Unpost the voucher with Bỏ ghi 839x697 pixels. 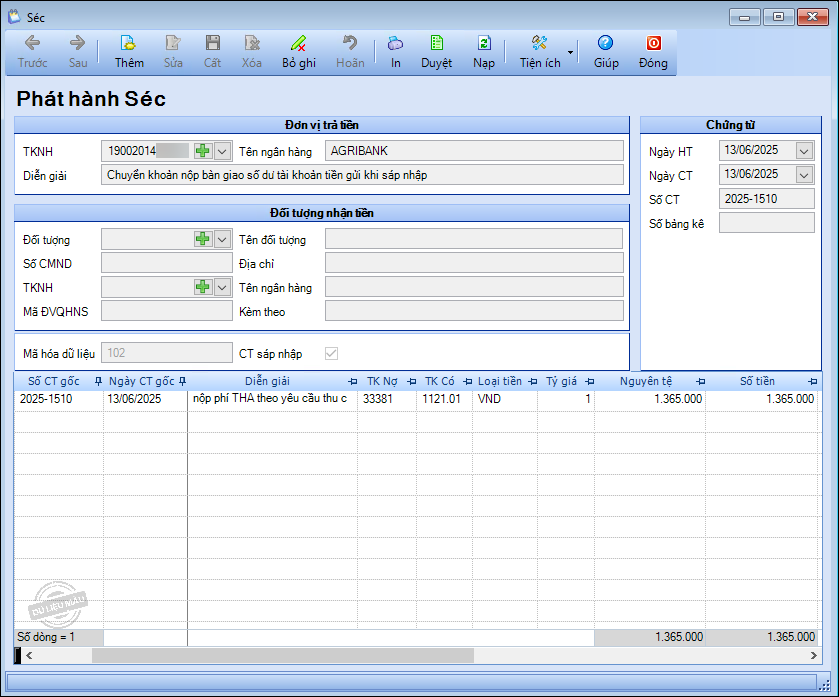coord(299,52)
